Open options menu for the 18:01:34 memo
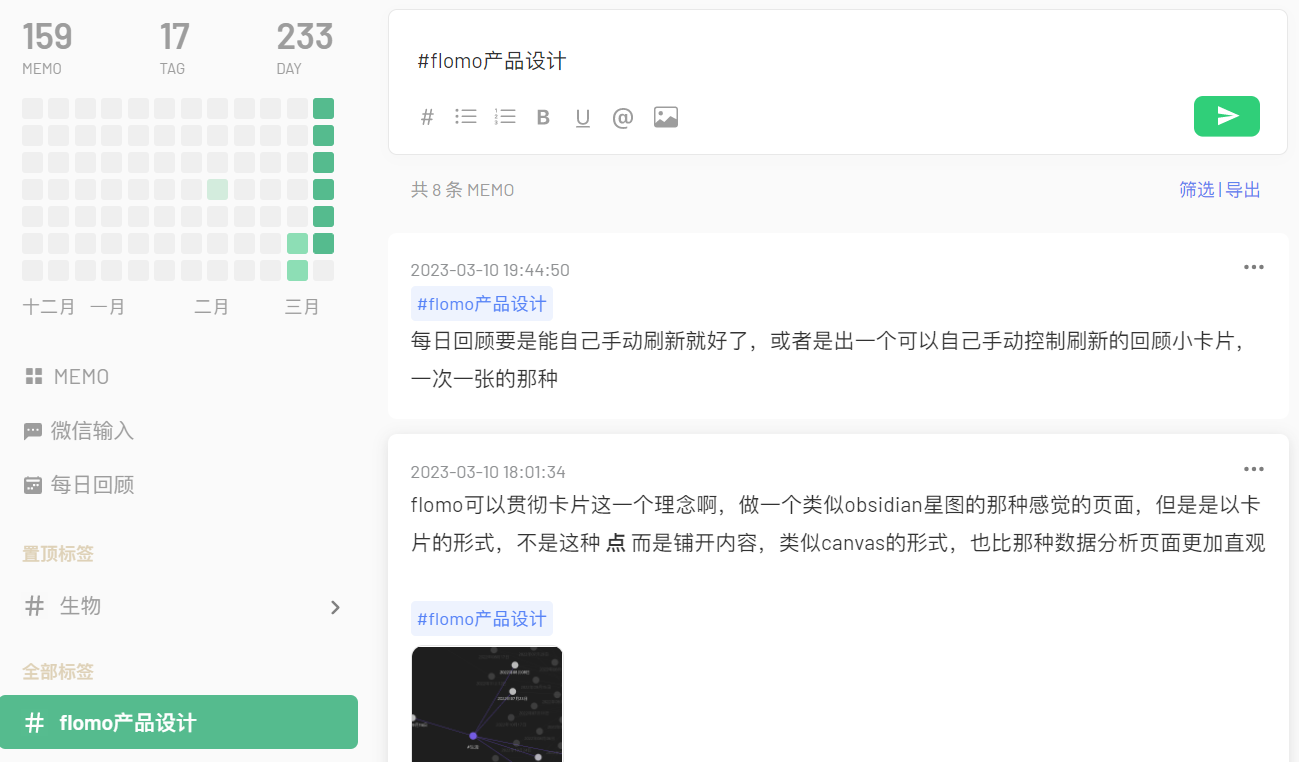 (x=1254, y=469)
